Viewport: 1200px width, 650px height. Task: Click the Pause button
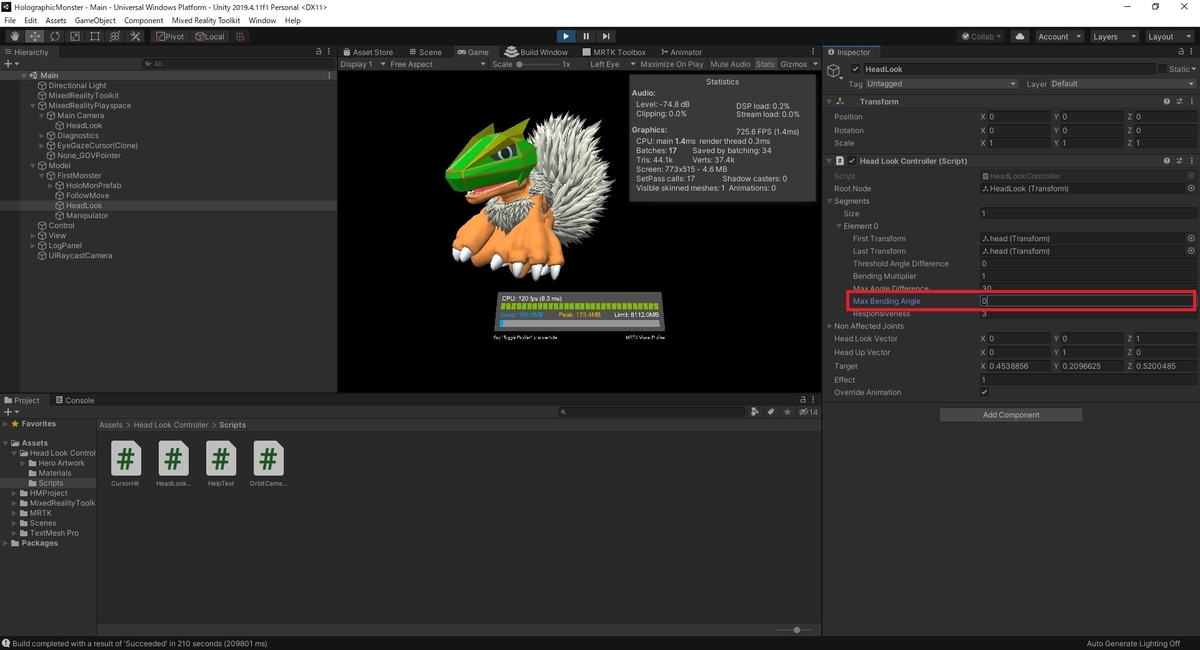coord(586,36)
